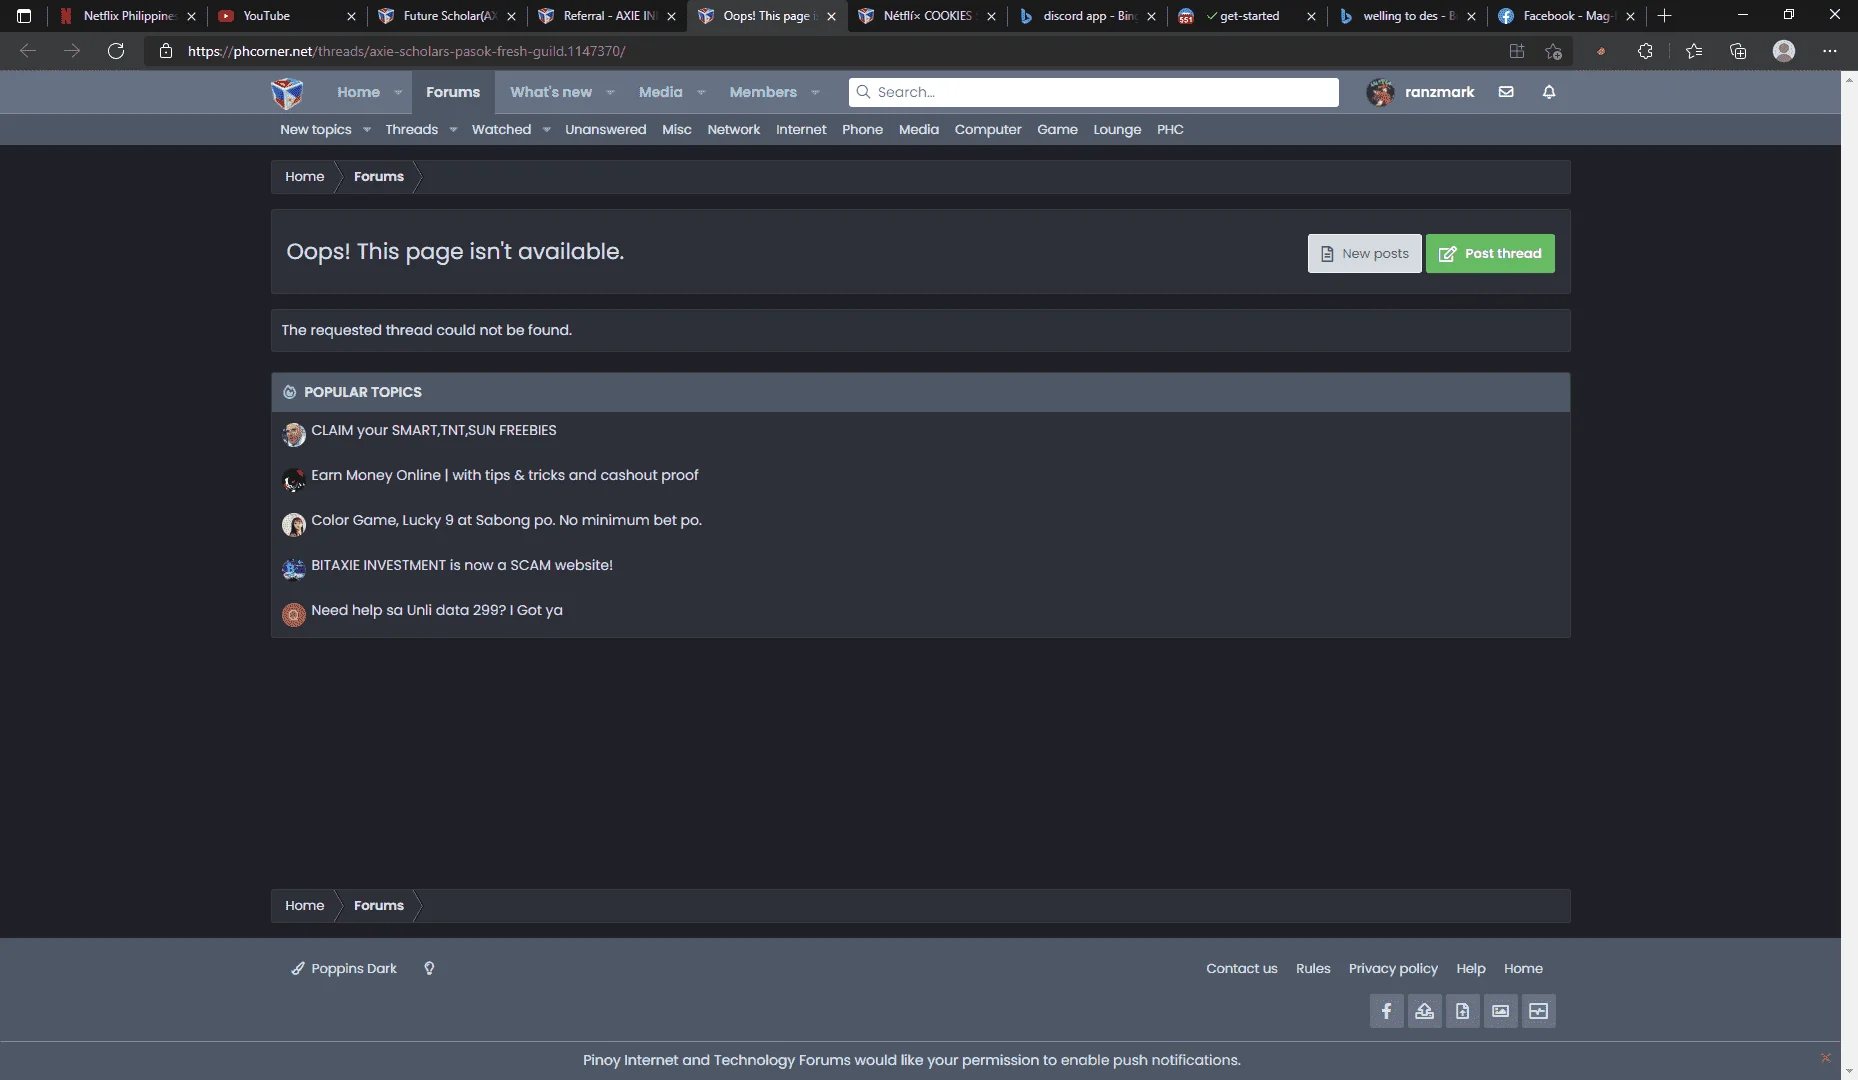Click the ranzmark username
Viewport: 1858px width, 1080px height.
click(x=1439, y=92)
